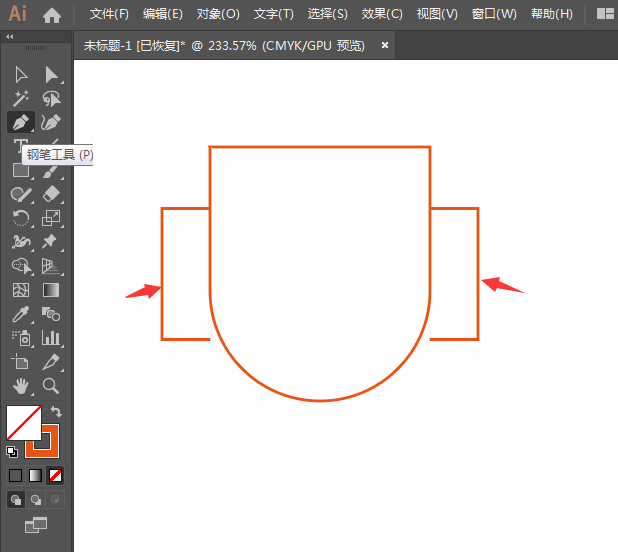Select the Slice tool
The height and width of the screenshot is (552, 618).
52,362
